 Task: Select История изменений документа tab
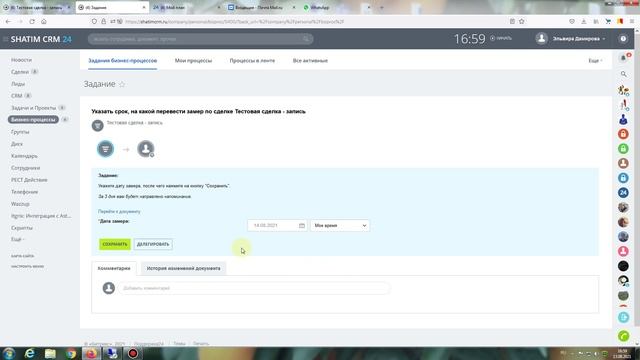pos(183,268)
